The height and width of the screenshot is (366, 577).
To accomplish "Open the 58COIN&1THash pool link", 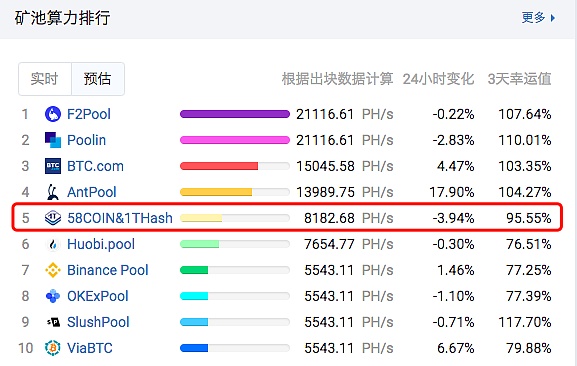I will point(120,218).
